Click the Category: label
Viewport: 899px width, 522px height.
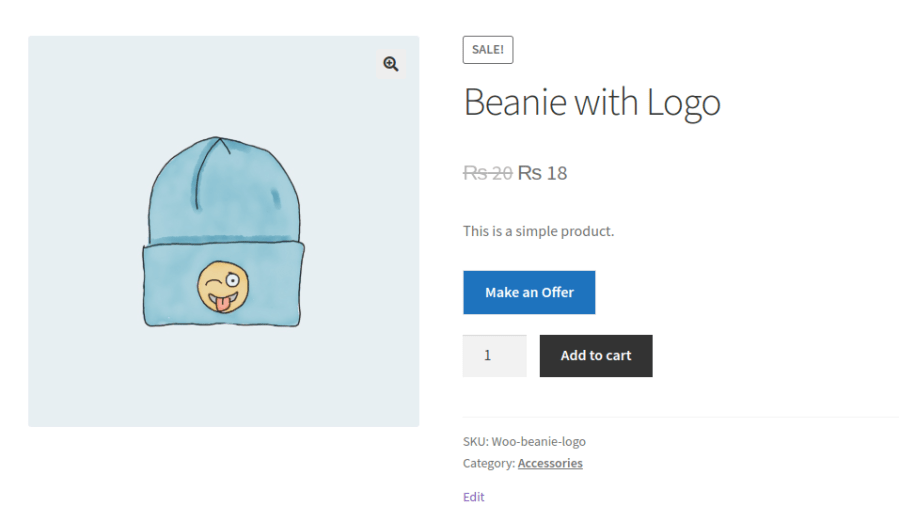(488, 463)
